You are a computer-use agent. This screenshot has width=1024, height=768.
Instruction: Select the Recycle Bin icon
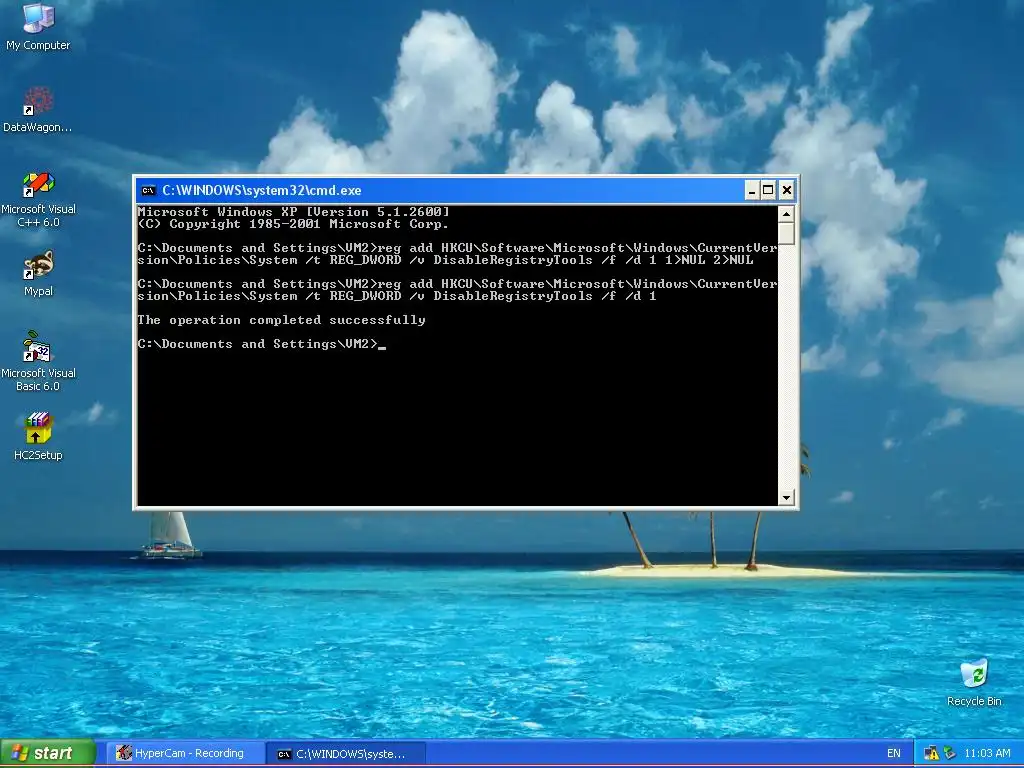click(974, 682)
